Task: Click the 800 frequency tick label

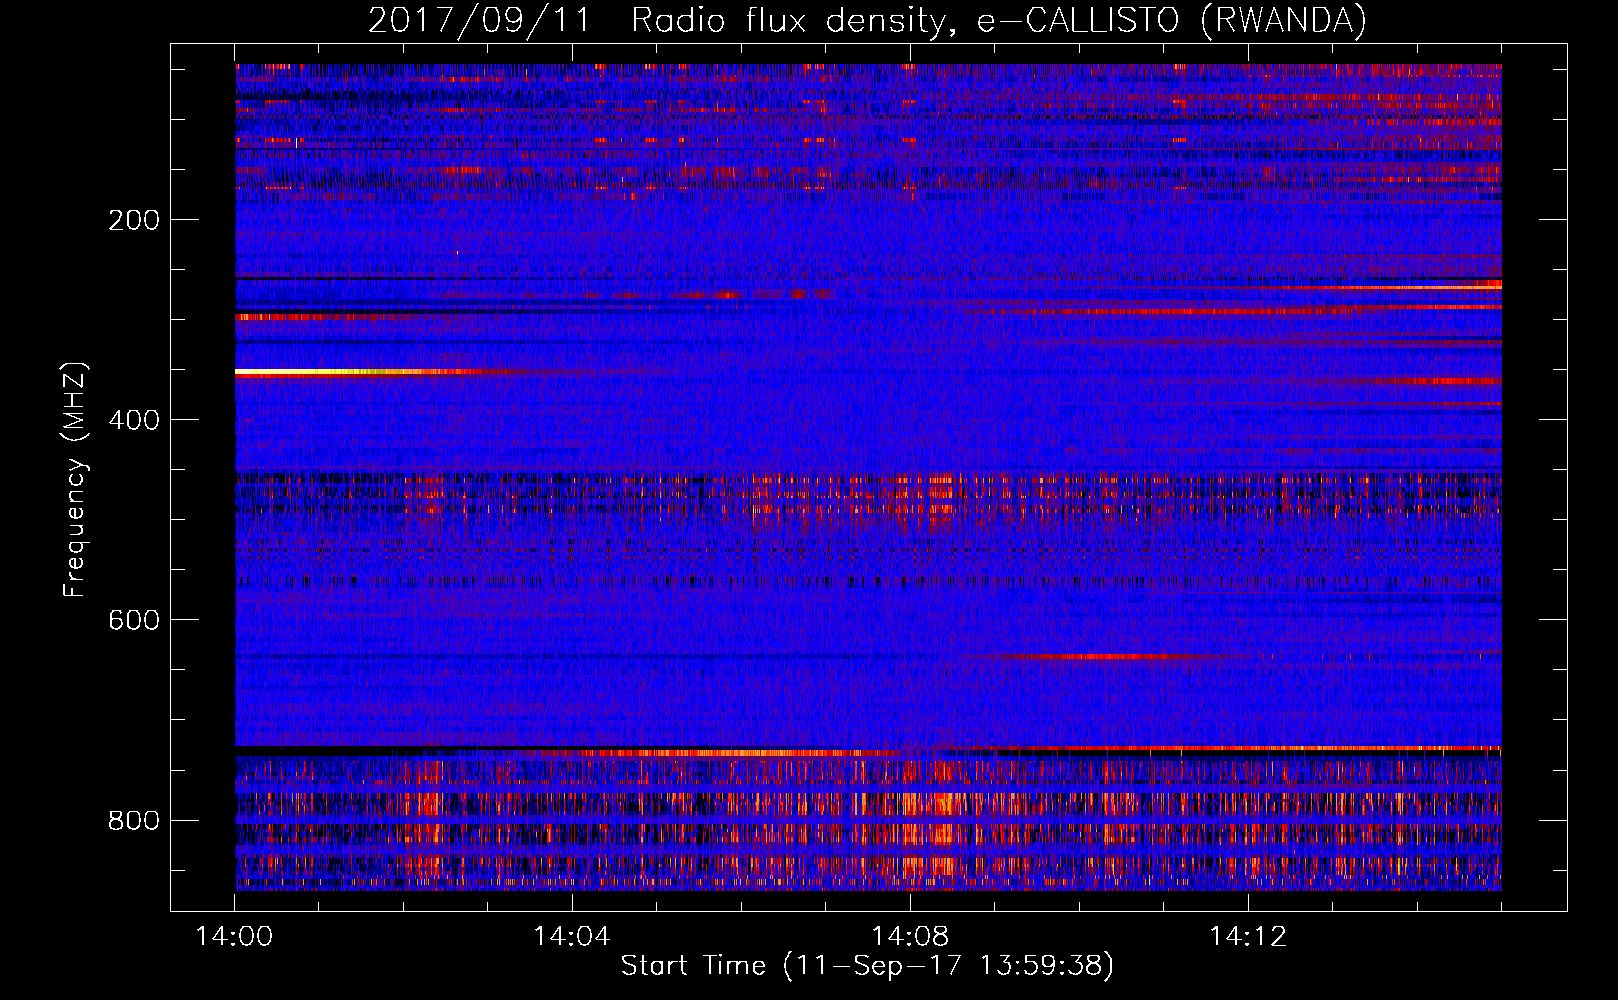Action: pos(133,820)
